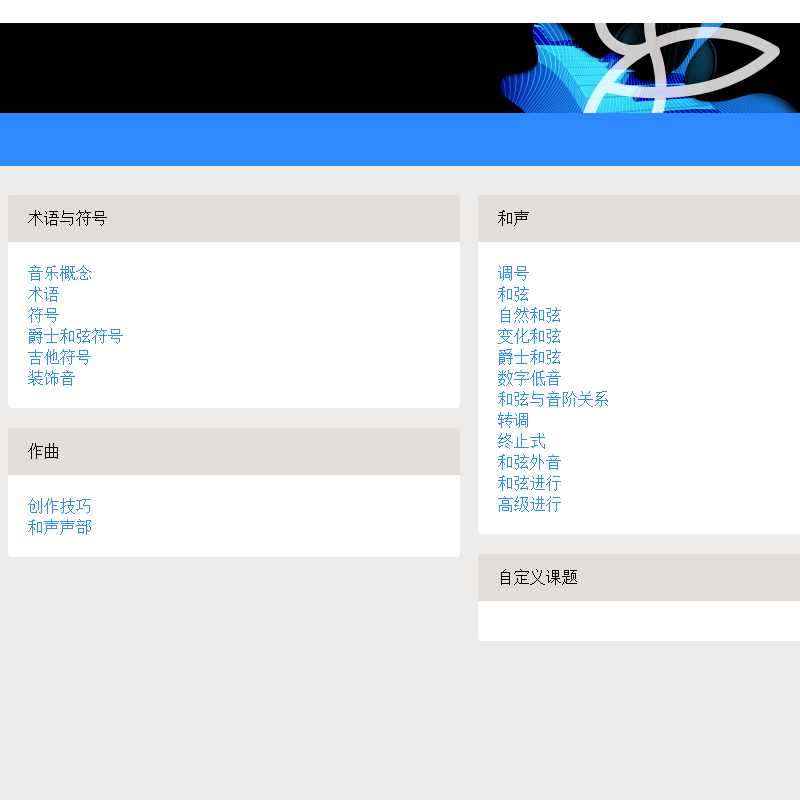
Task: Click the 术语与符号 panel header
Action: pyautogui.click(x=234, y=218)
